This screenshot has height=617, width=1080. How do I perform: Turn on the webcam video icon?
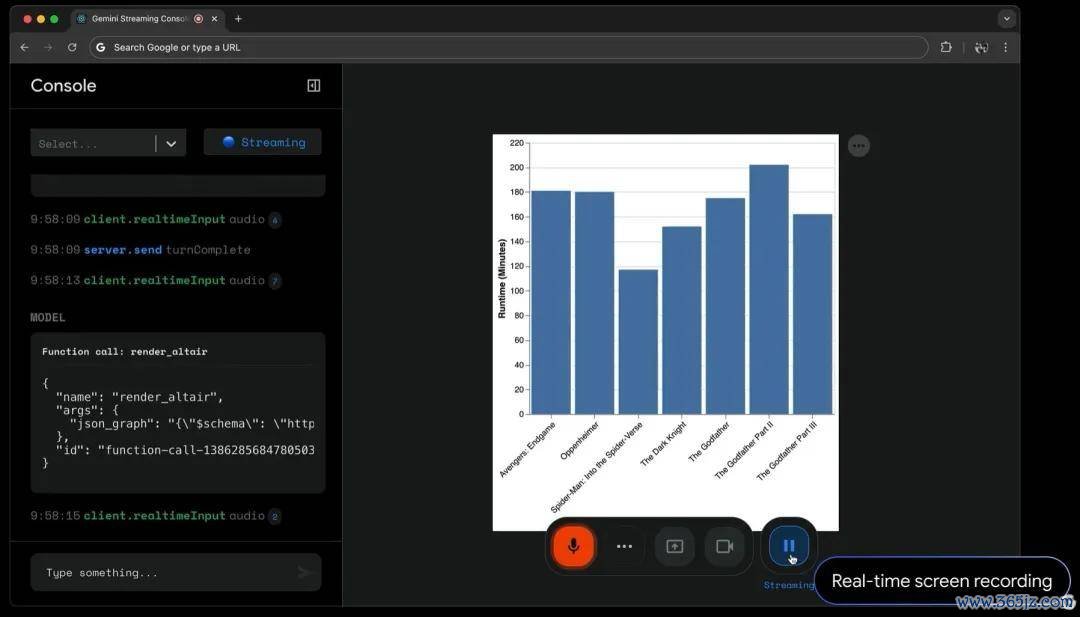[x=725, y=546]
